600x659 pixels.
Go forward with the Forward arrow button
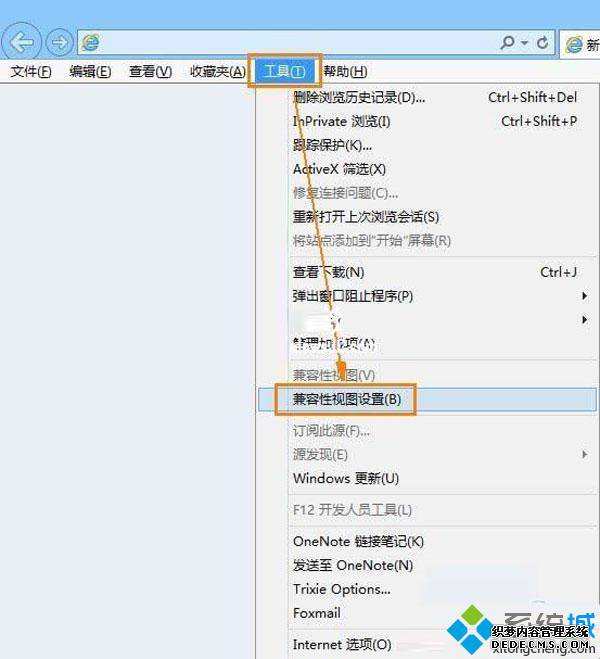[x=59, y=42]
